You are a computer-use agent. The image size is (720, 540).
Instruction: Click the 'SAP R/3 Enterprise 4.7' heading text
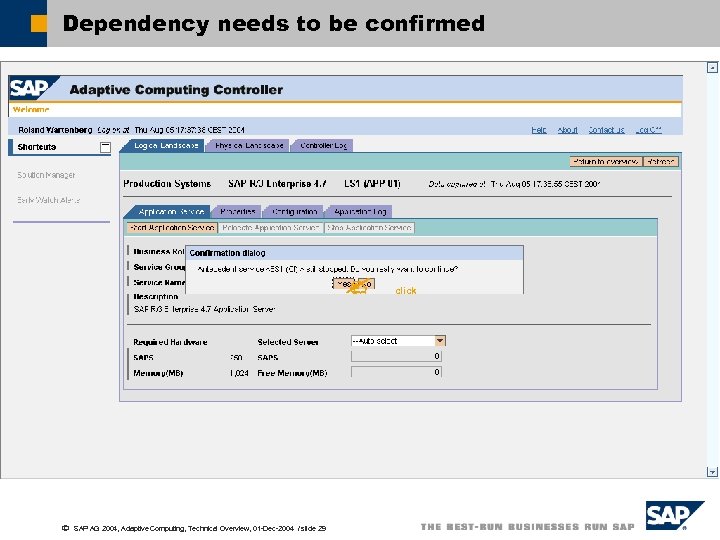point(277,184)
